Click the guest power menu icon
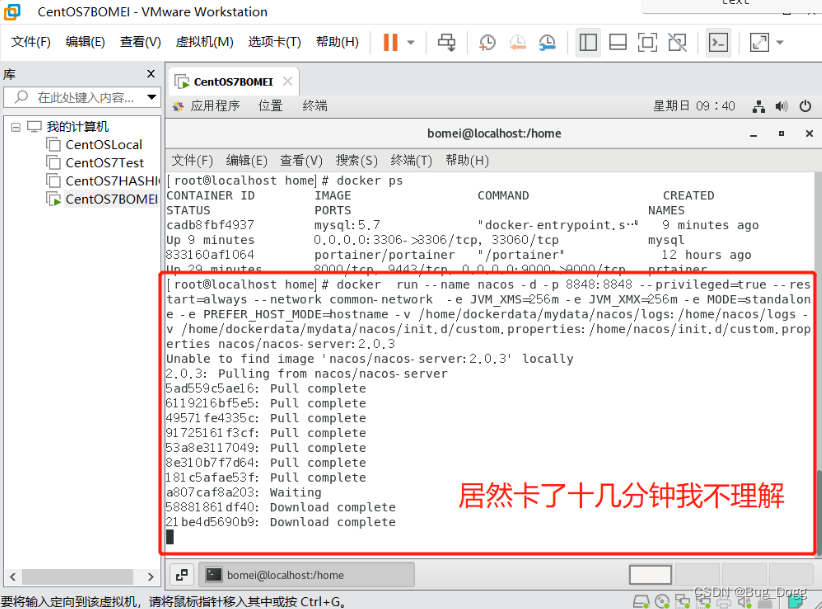This screenshot has width=822, height=609. (x=805, y=106)
